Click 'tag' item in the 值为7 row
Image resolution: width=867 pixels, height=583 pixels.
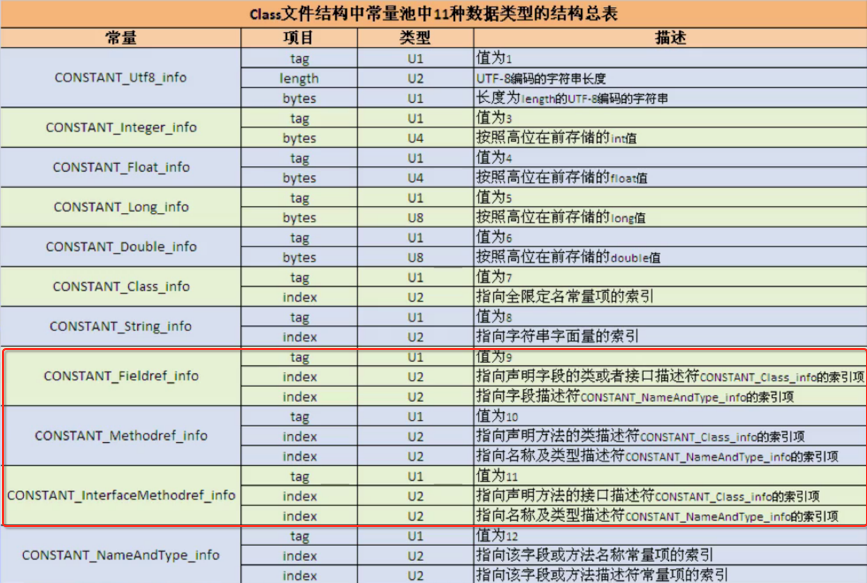(x=299, y=278)
